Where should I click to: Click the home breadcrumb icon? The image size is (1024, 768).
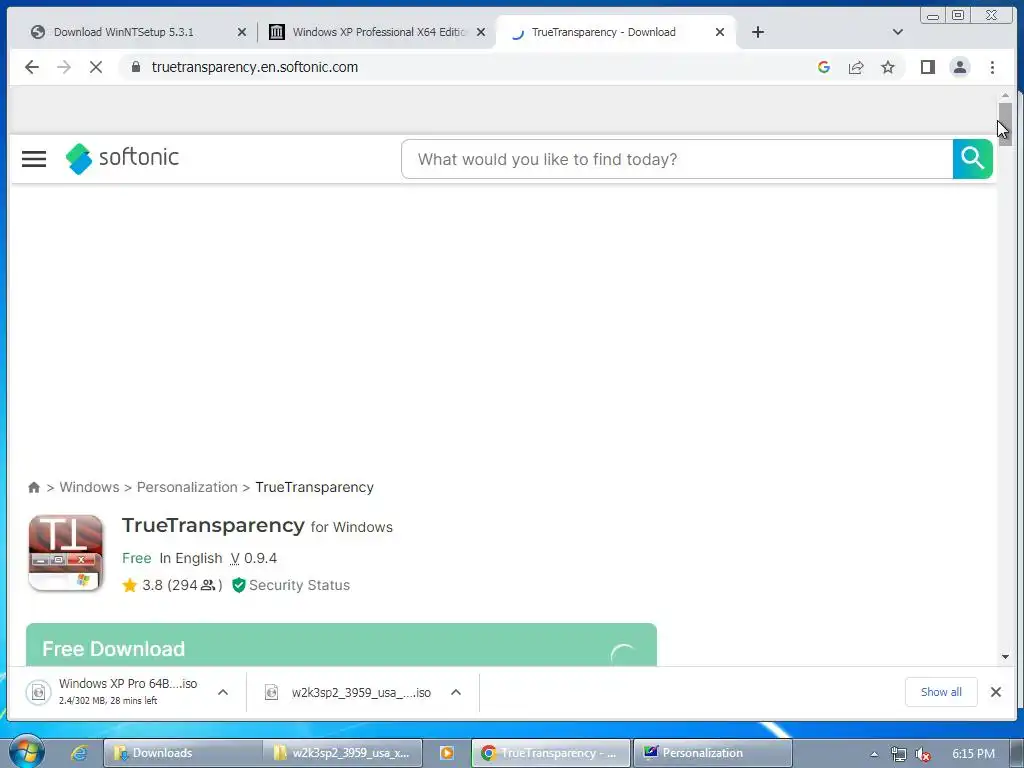pos(34,487)
